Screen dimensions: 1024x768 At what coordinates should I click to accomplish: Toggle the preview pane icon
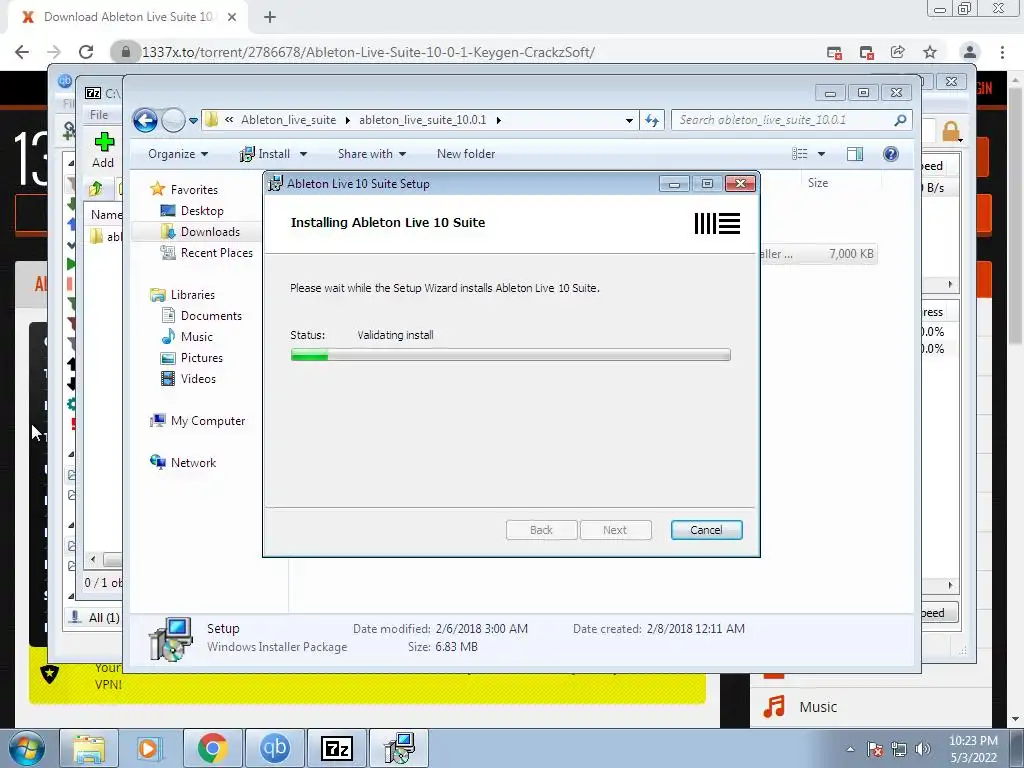pos(855,154)
